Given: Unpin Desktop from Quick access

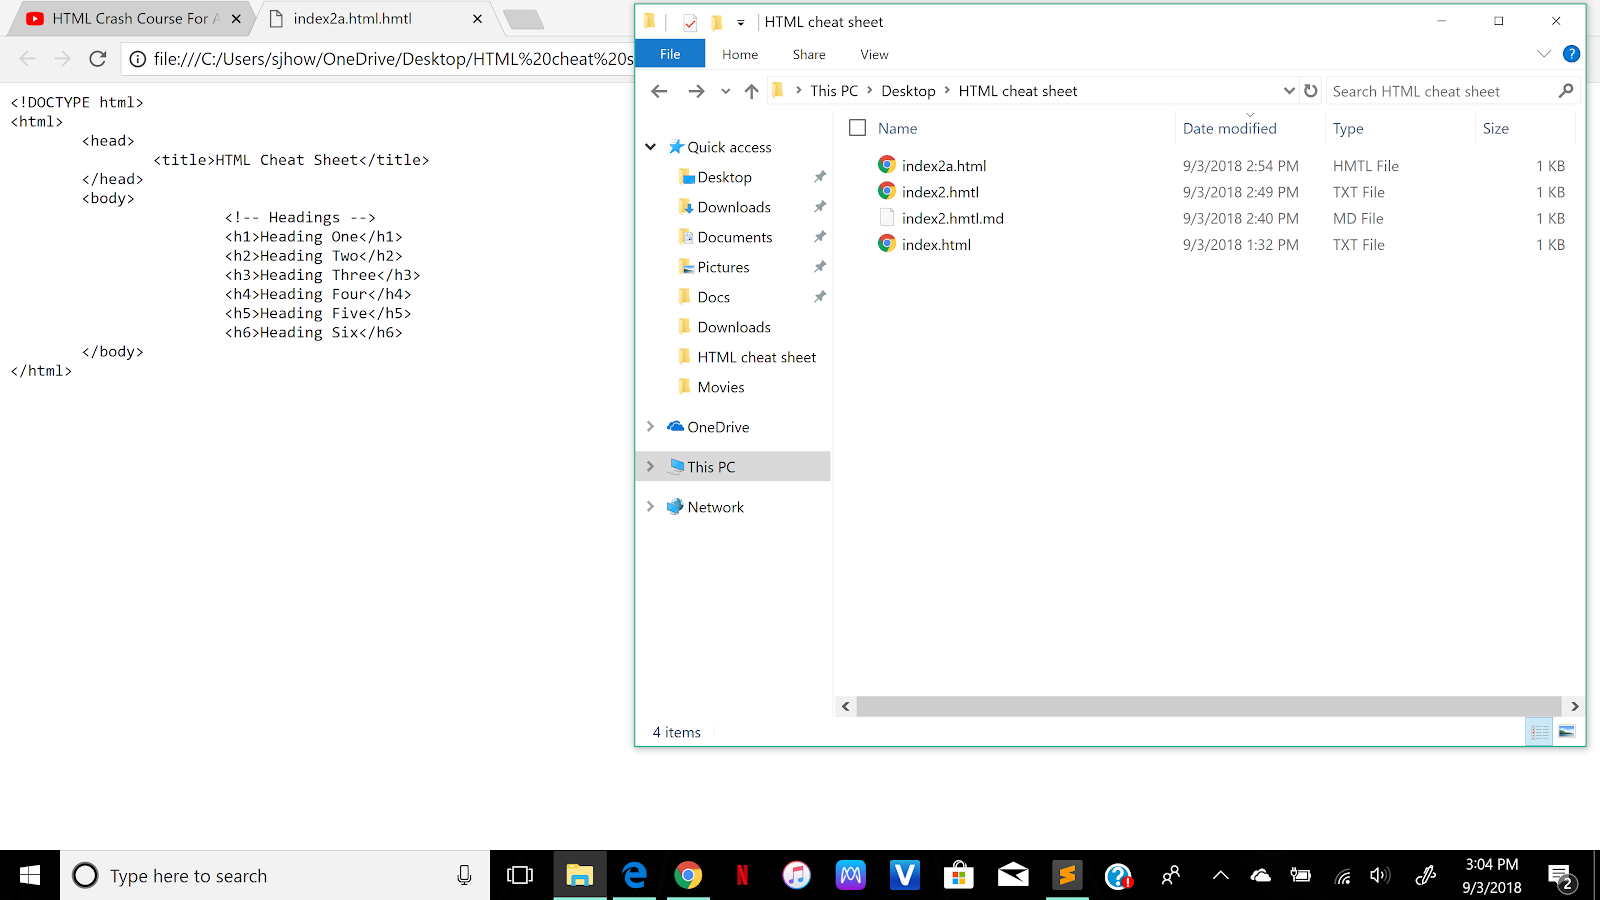Looking at the screenshot, I should (820, 176).
